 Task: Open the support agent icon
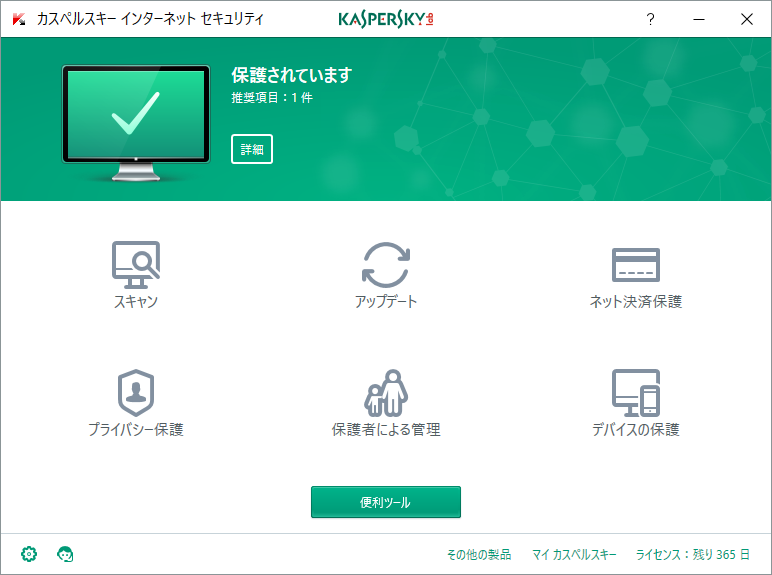click(65, 554)
